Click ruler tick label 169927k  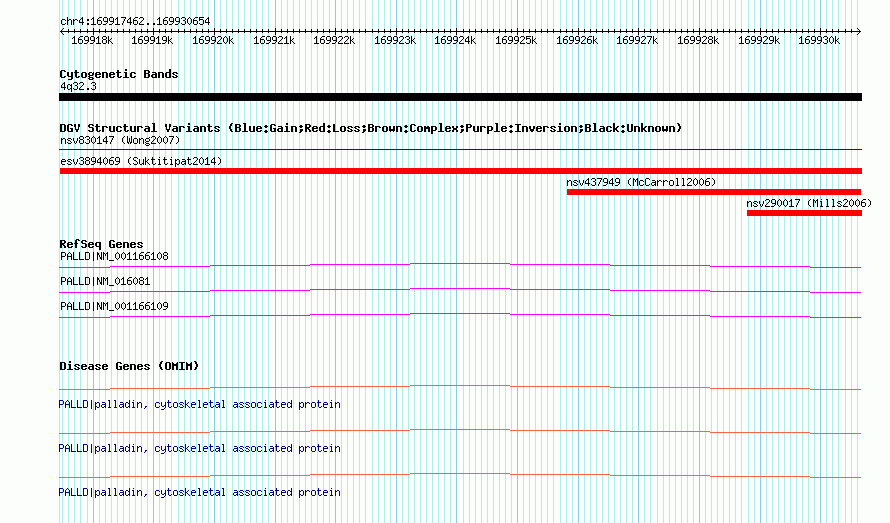637,40
